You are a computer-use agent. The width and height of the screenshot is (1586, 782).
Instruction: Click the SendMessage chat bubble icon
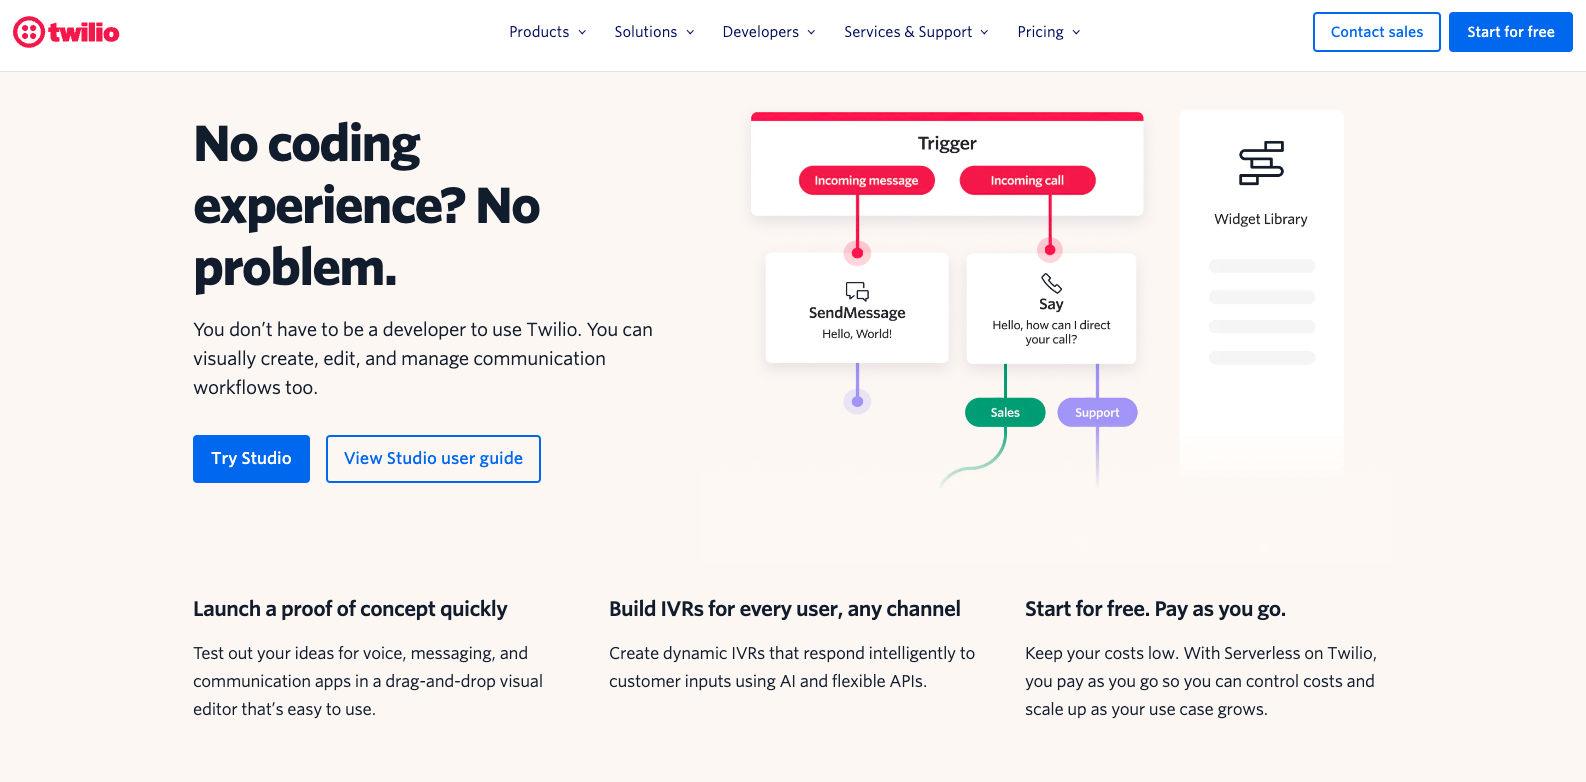click(x=857, y=291)
